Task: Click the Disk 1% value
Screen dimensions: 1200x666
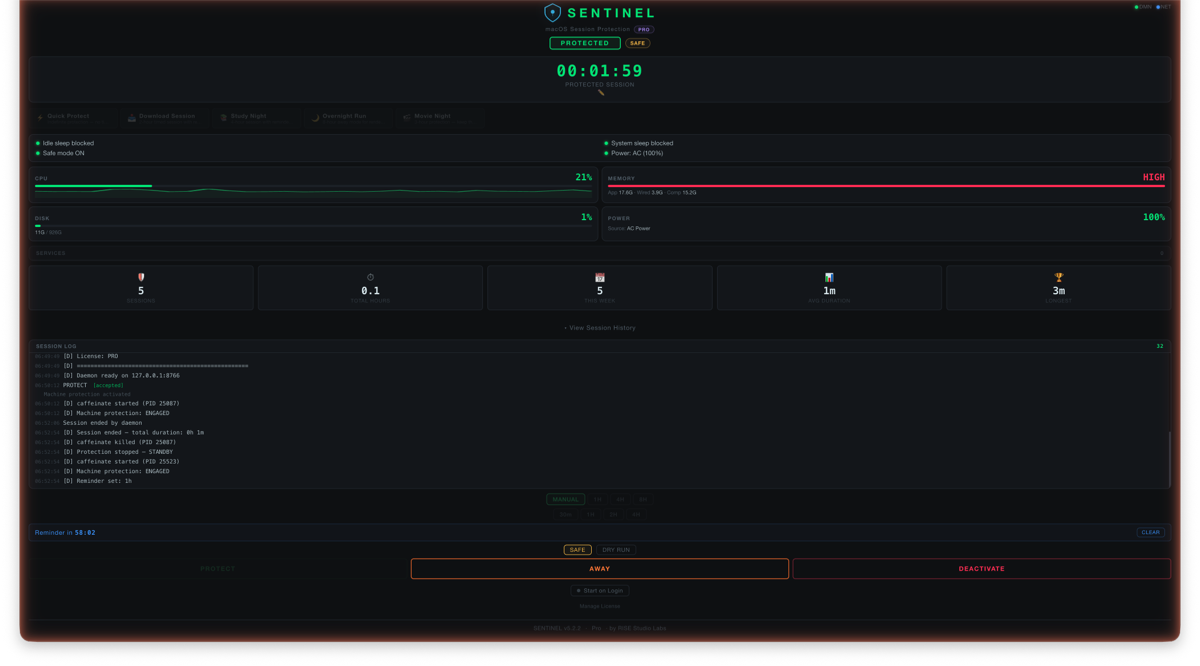Action: 586,217
